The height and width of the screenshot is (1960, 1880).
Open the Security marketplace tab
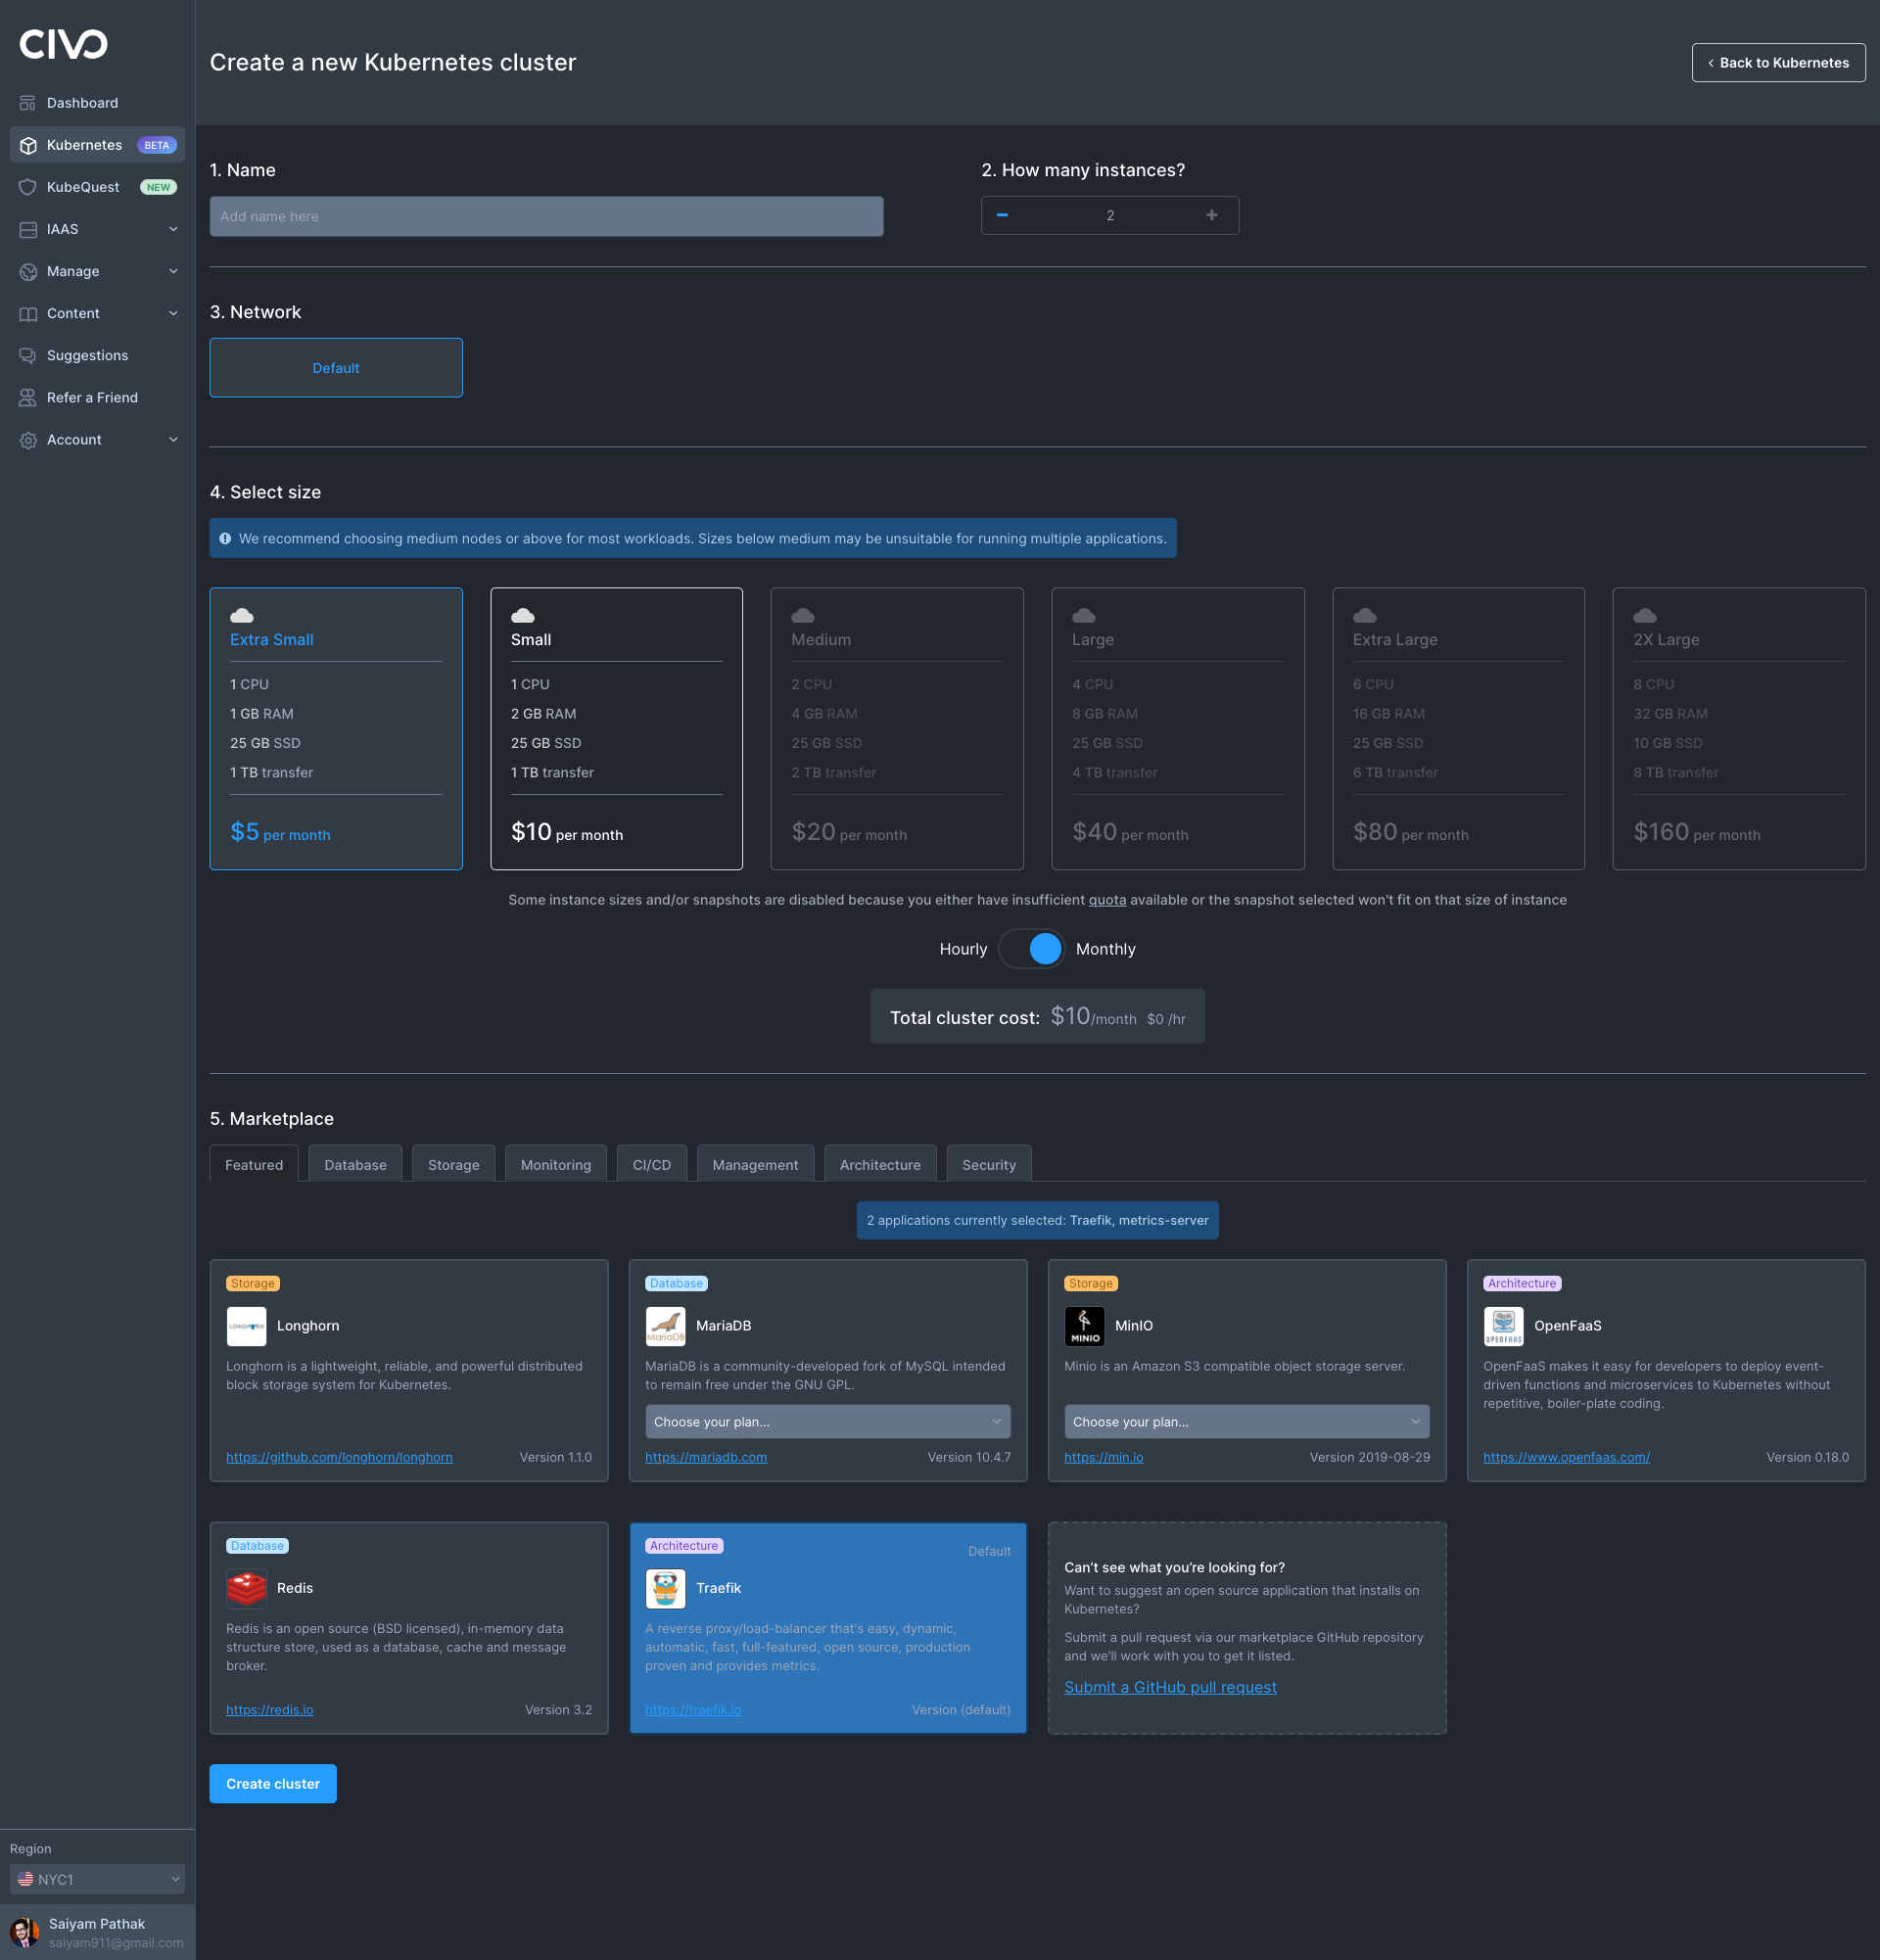988,1165
